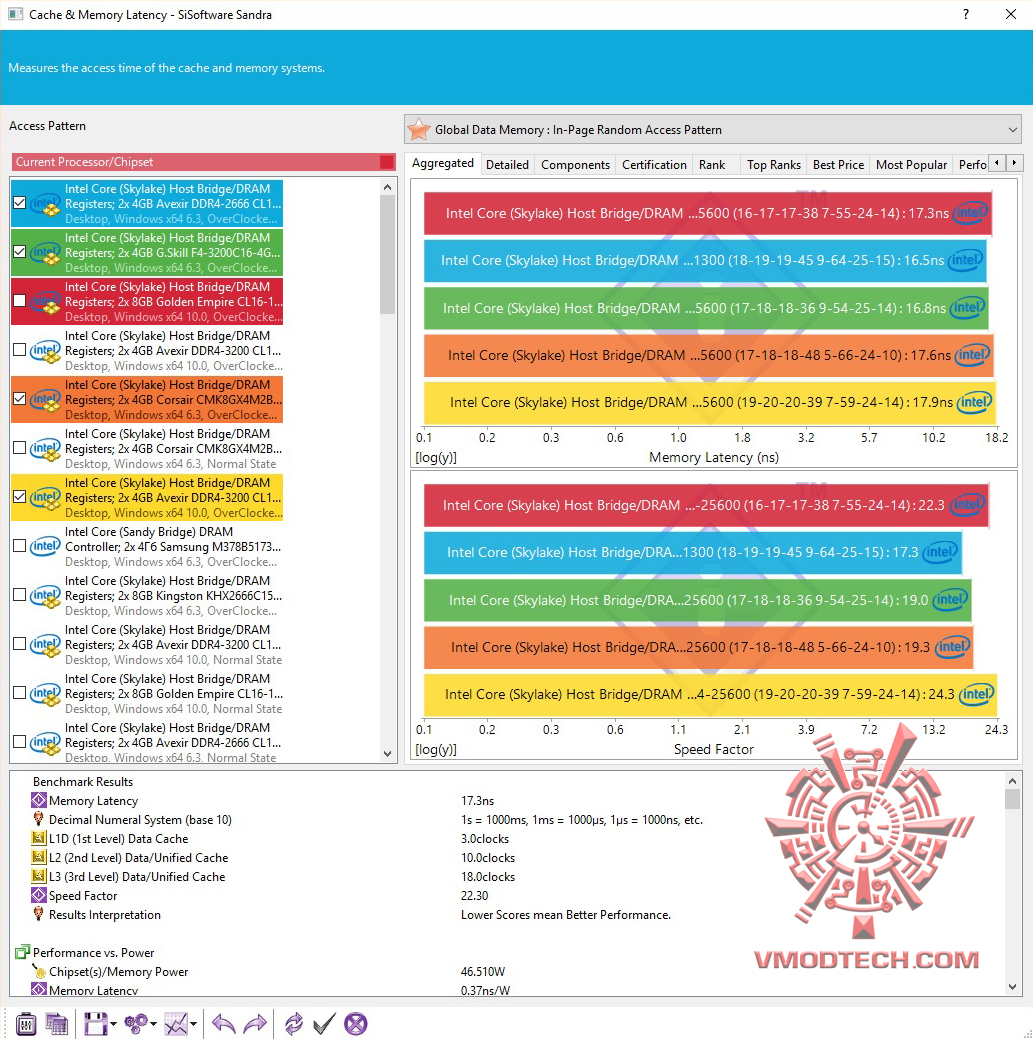The image size is (1033, 1039).
Task: Click Intel logo on the 24.3 speed factor bar
Action: (x=975, y=694)
